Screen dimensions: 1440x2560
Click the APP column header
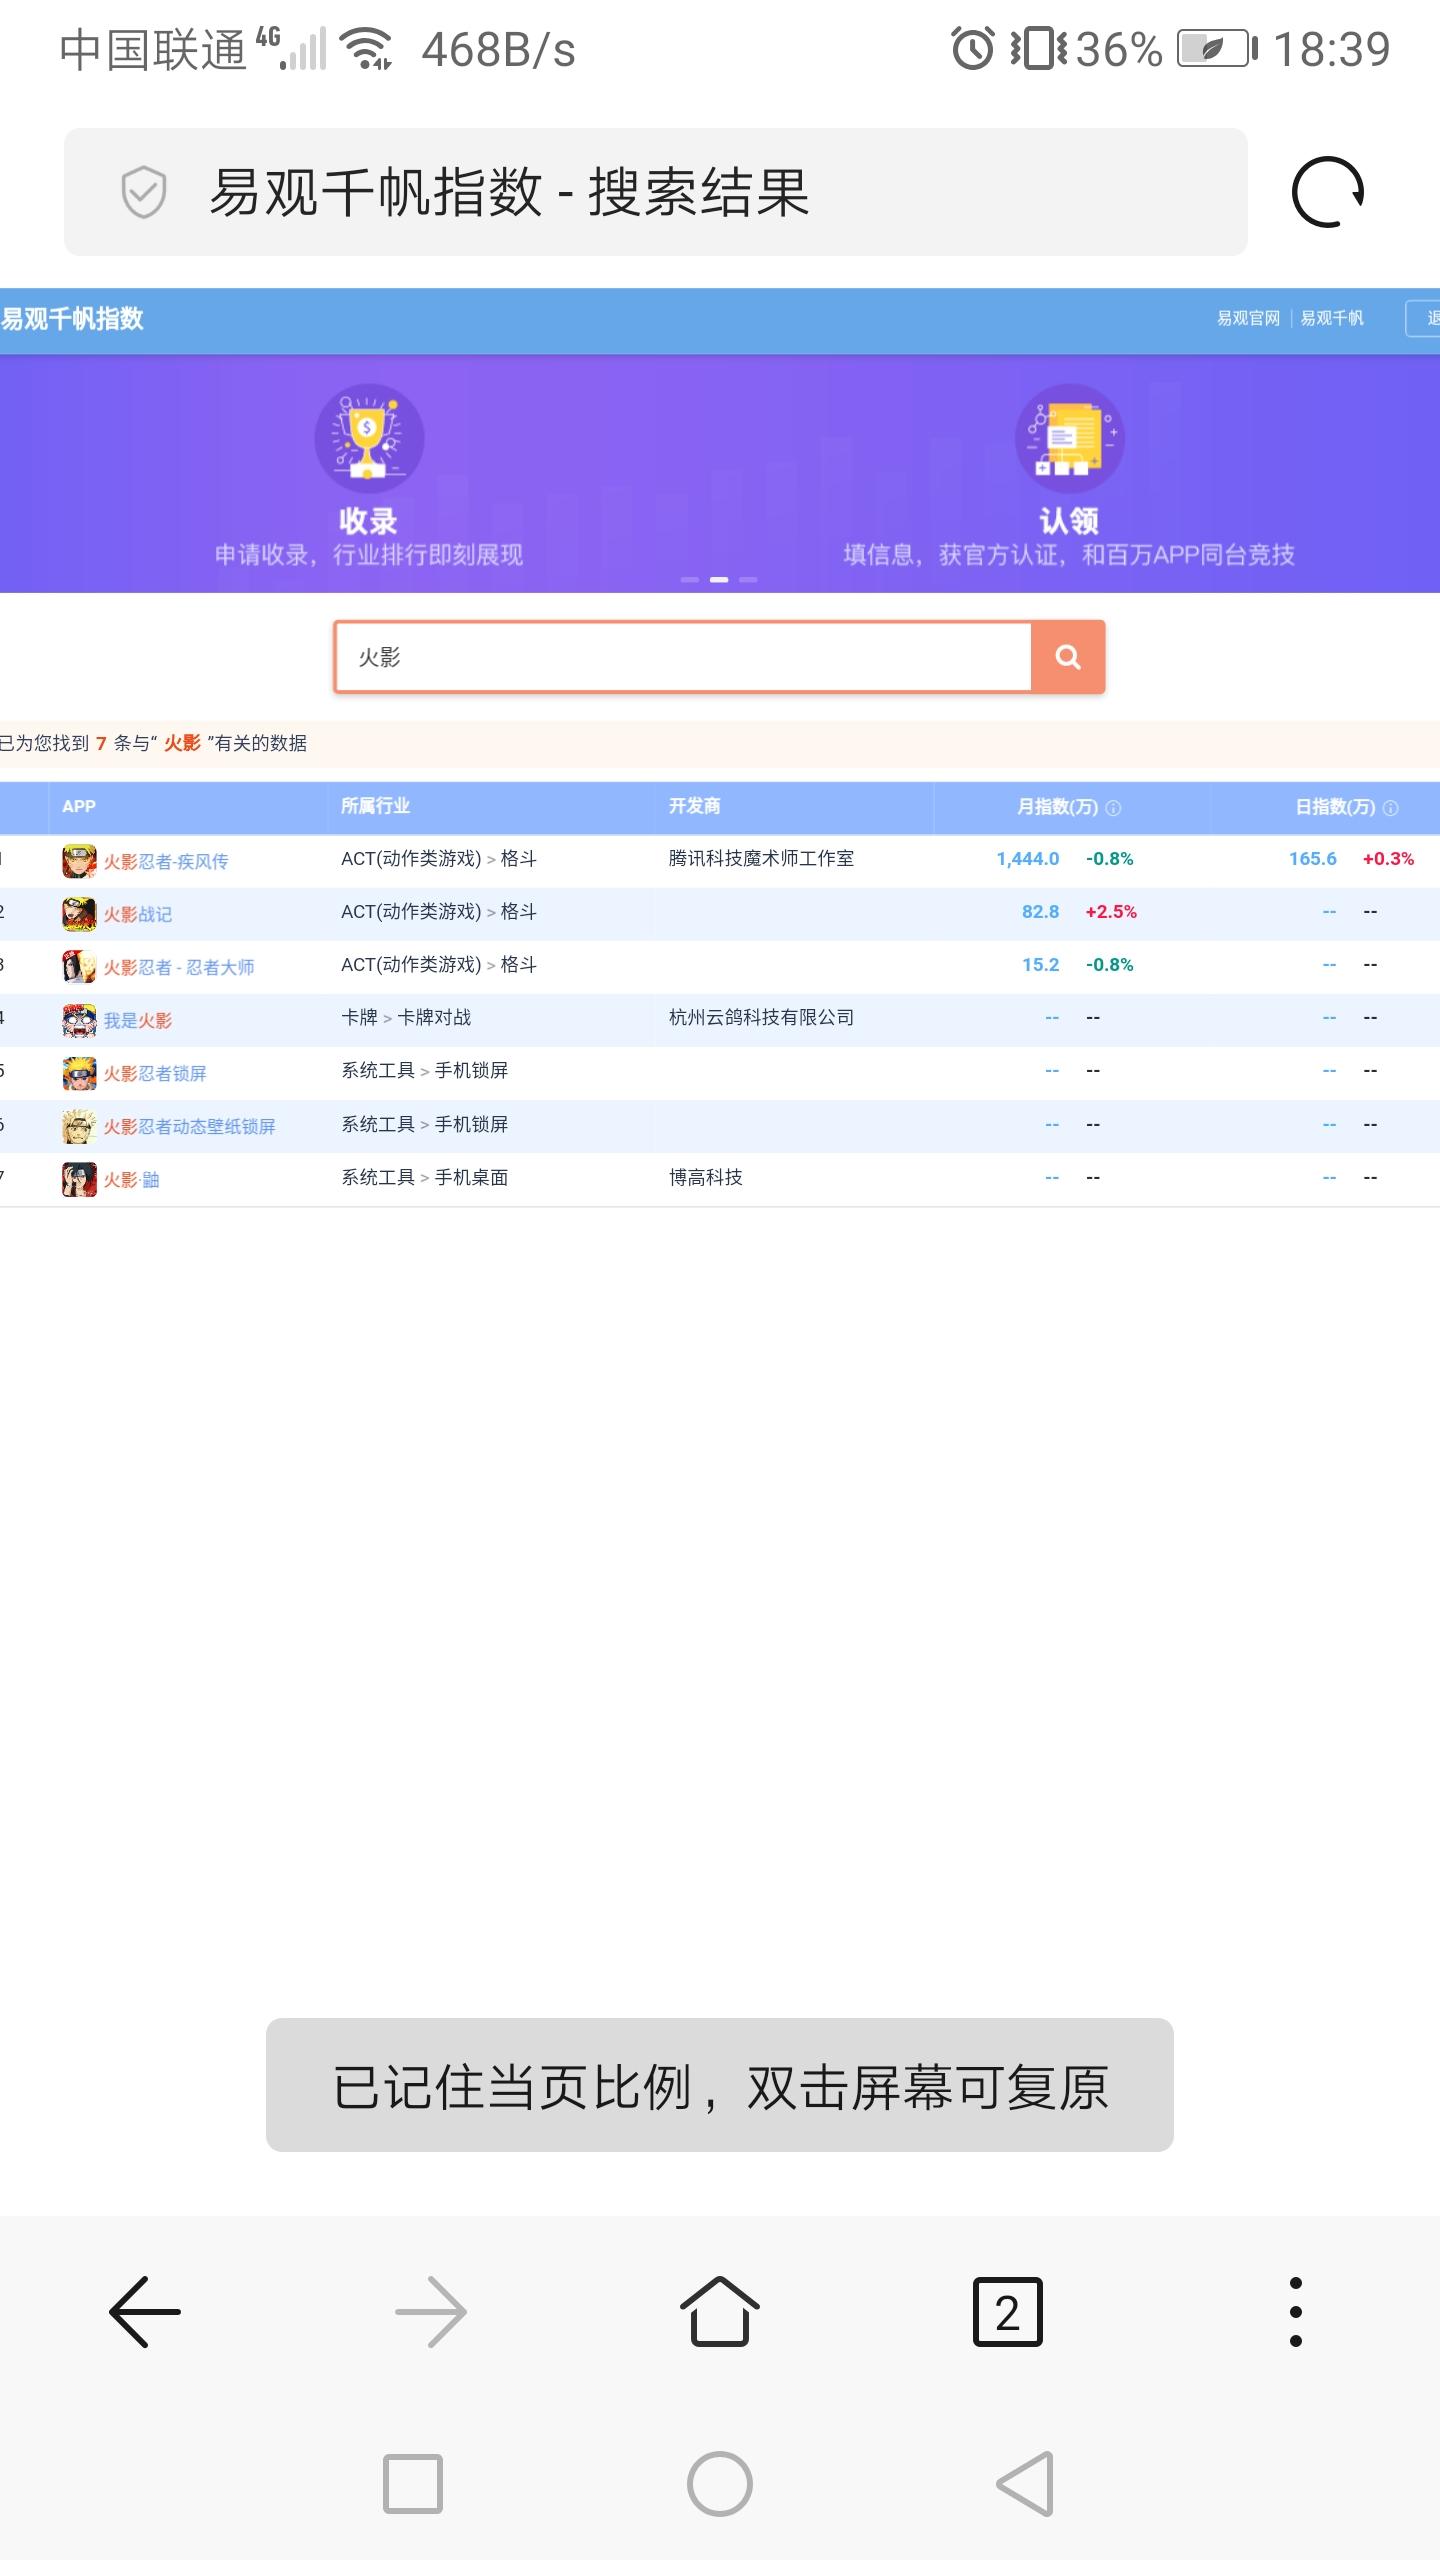click(x=79, y=806)
